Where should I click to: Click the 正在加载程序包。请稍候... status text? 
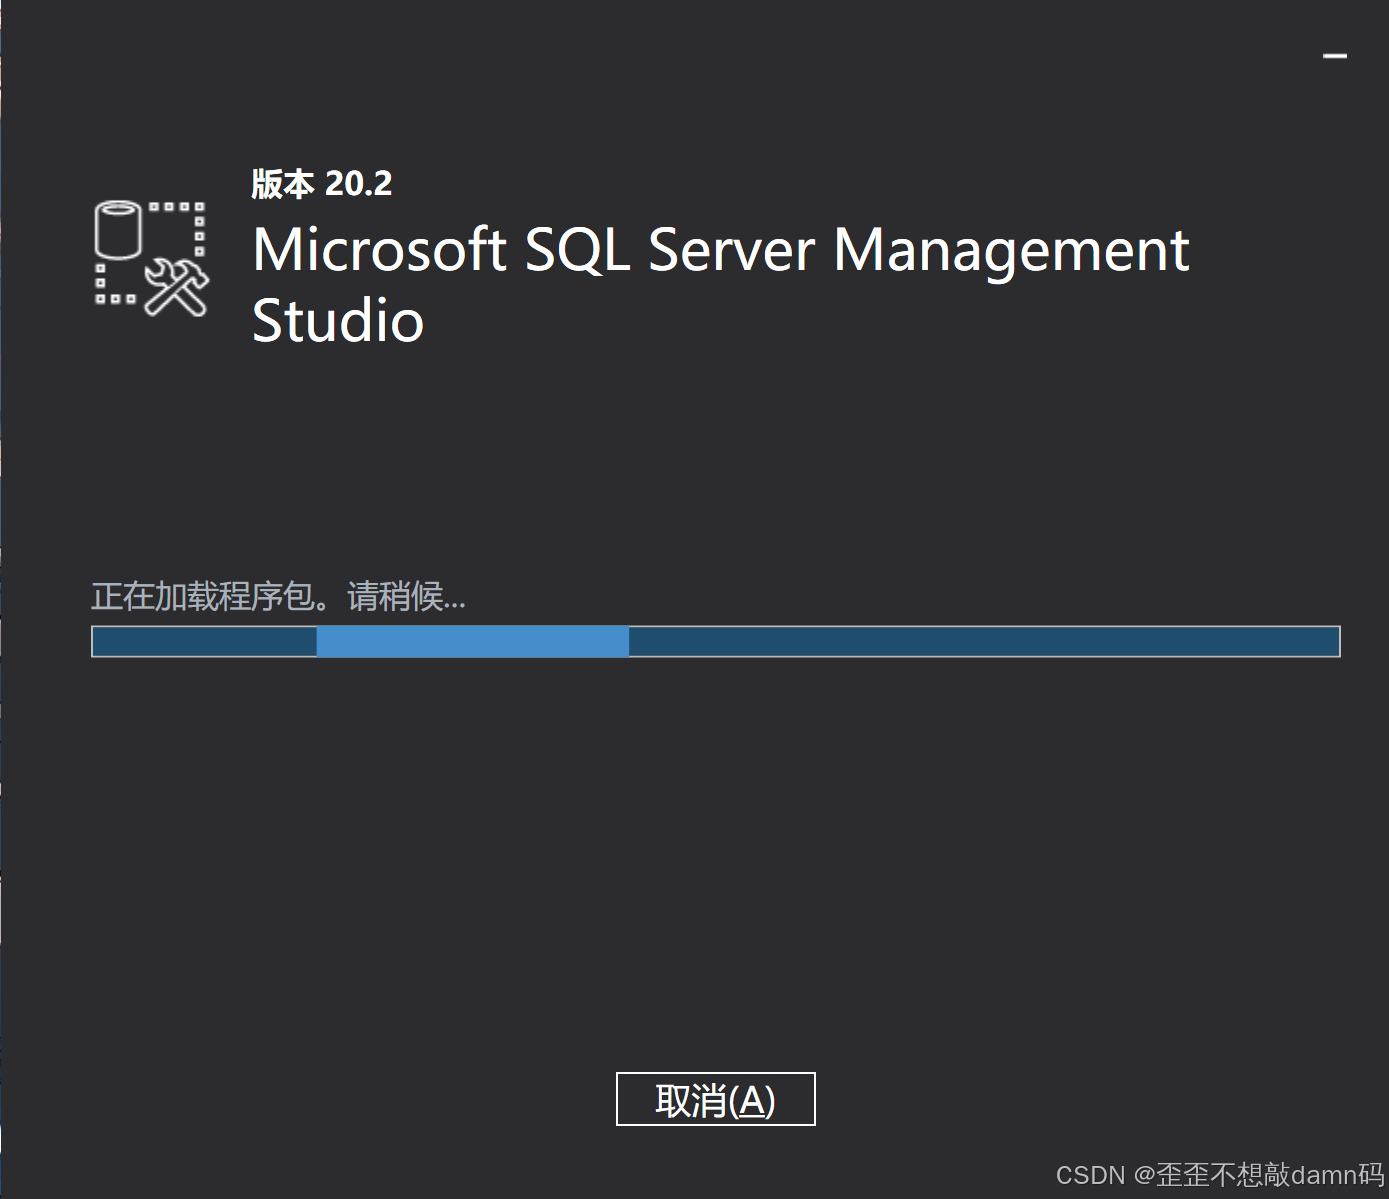[x=278, y=597]
